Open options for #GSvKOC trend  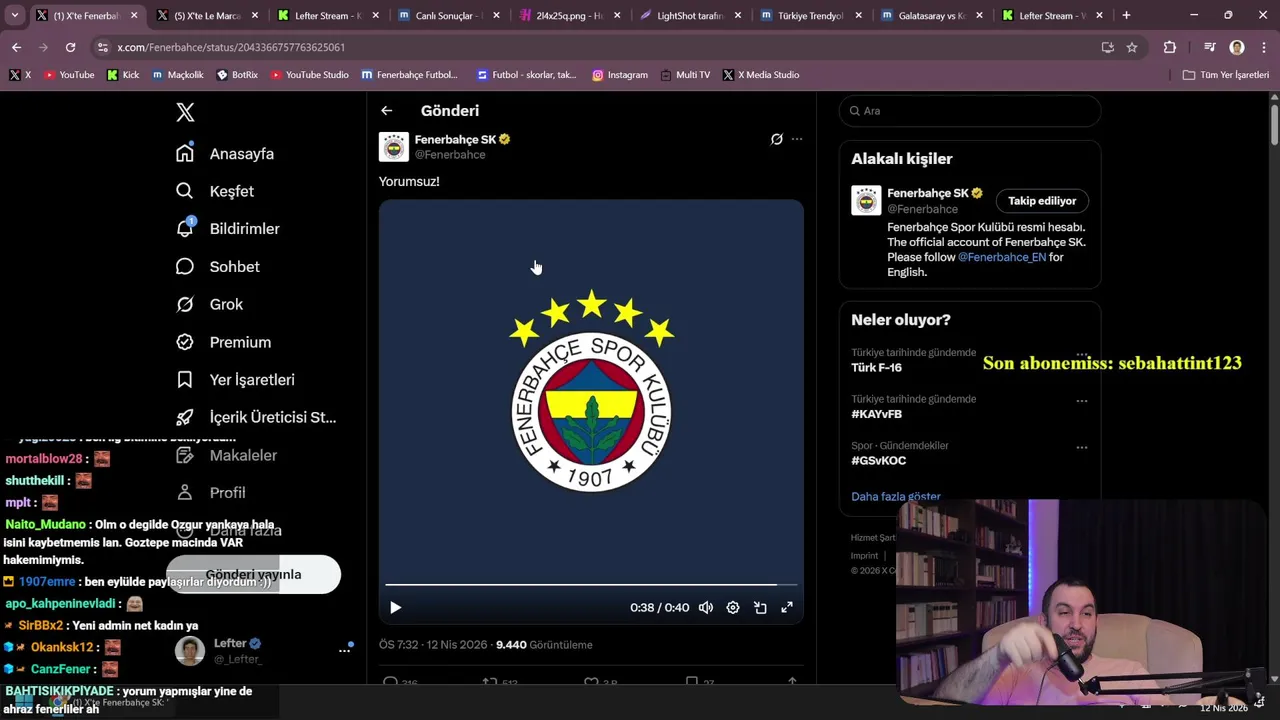[x=1081, y=448]
